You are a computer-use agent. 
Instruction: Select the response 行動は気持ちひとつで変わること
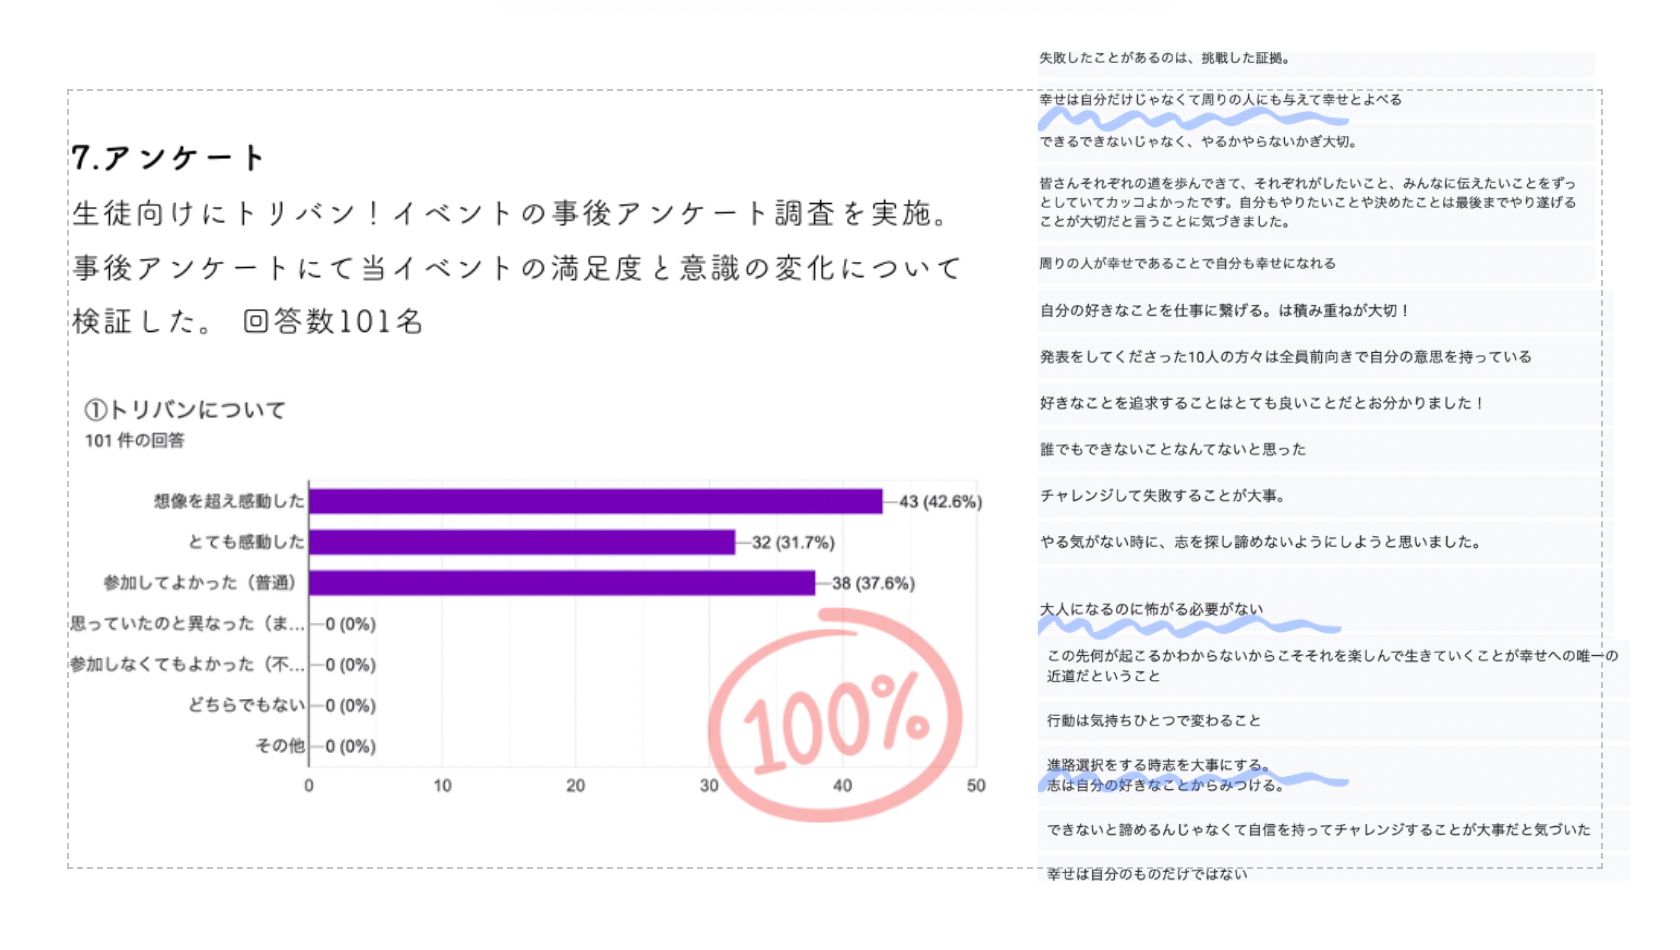(1154, 720)
